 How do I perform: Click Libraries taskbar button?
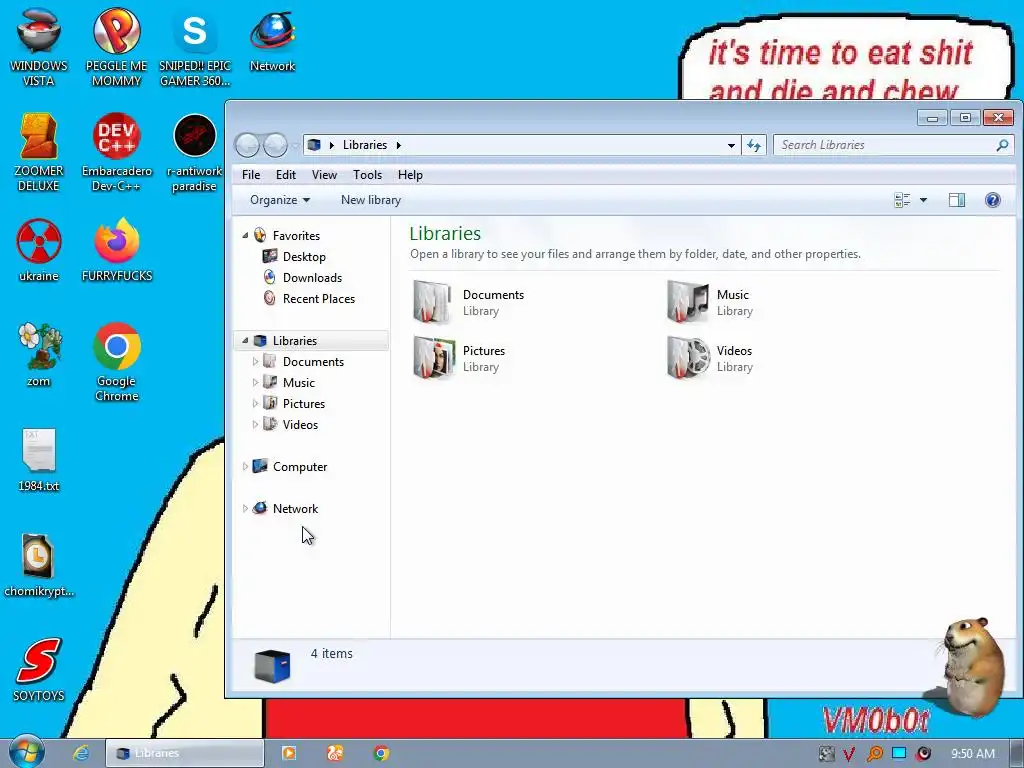pyautogui.click(x=185, y=753)
